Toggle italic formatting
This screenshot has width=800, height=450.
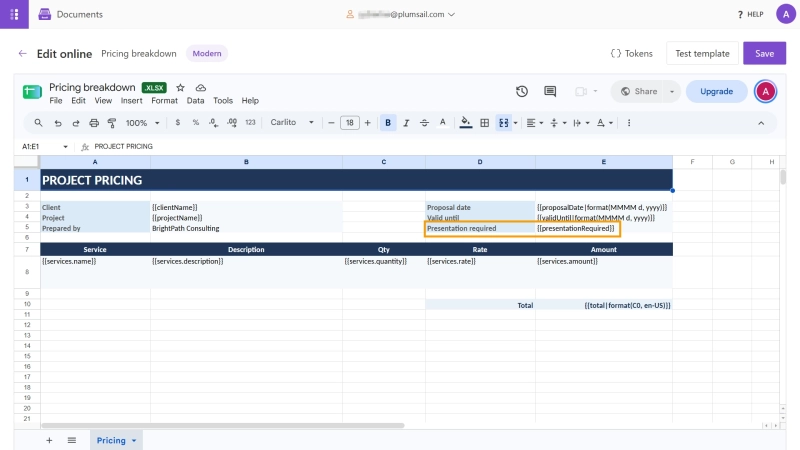click(406, 123)
